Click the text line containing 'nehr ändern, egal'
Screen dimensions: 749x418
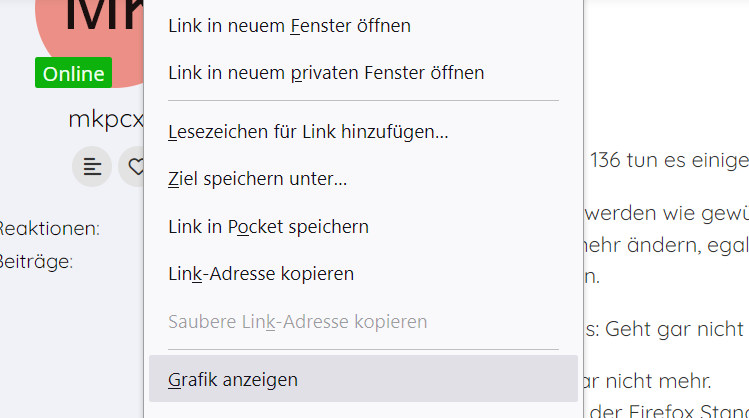664,245
